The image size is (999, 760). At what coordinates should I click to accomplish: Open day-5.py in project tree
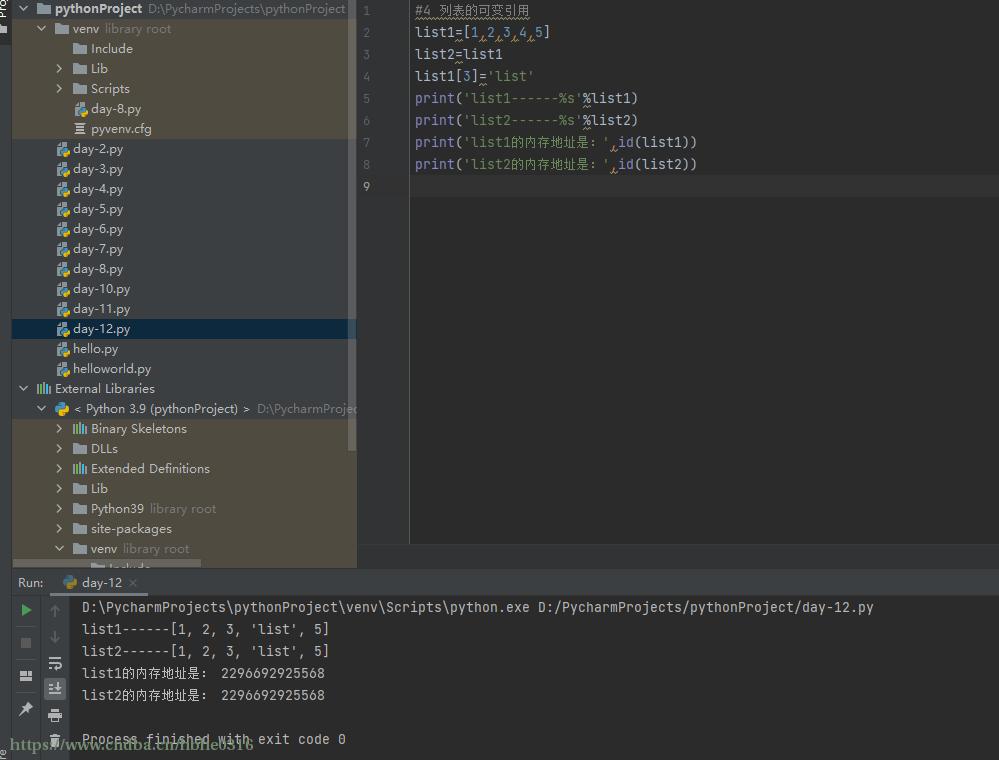coord(97,209)
